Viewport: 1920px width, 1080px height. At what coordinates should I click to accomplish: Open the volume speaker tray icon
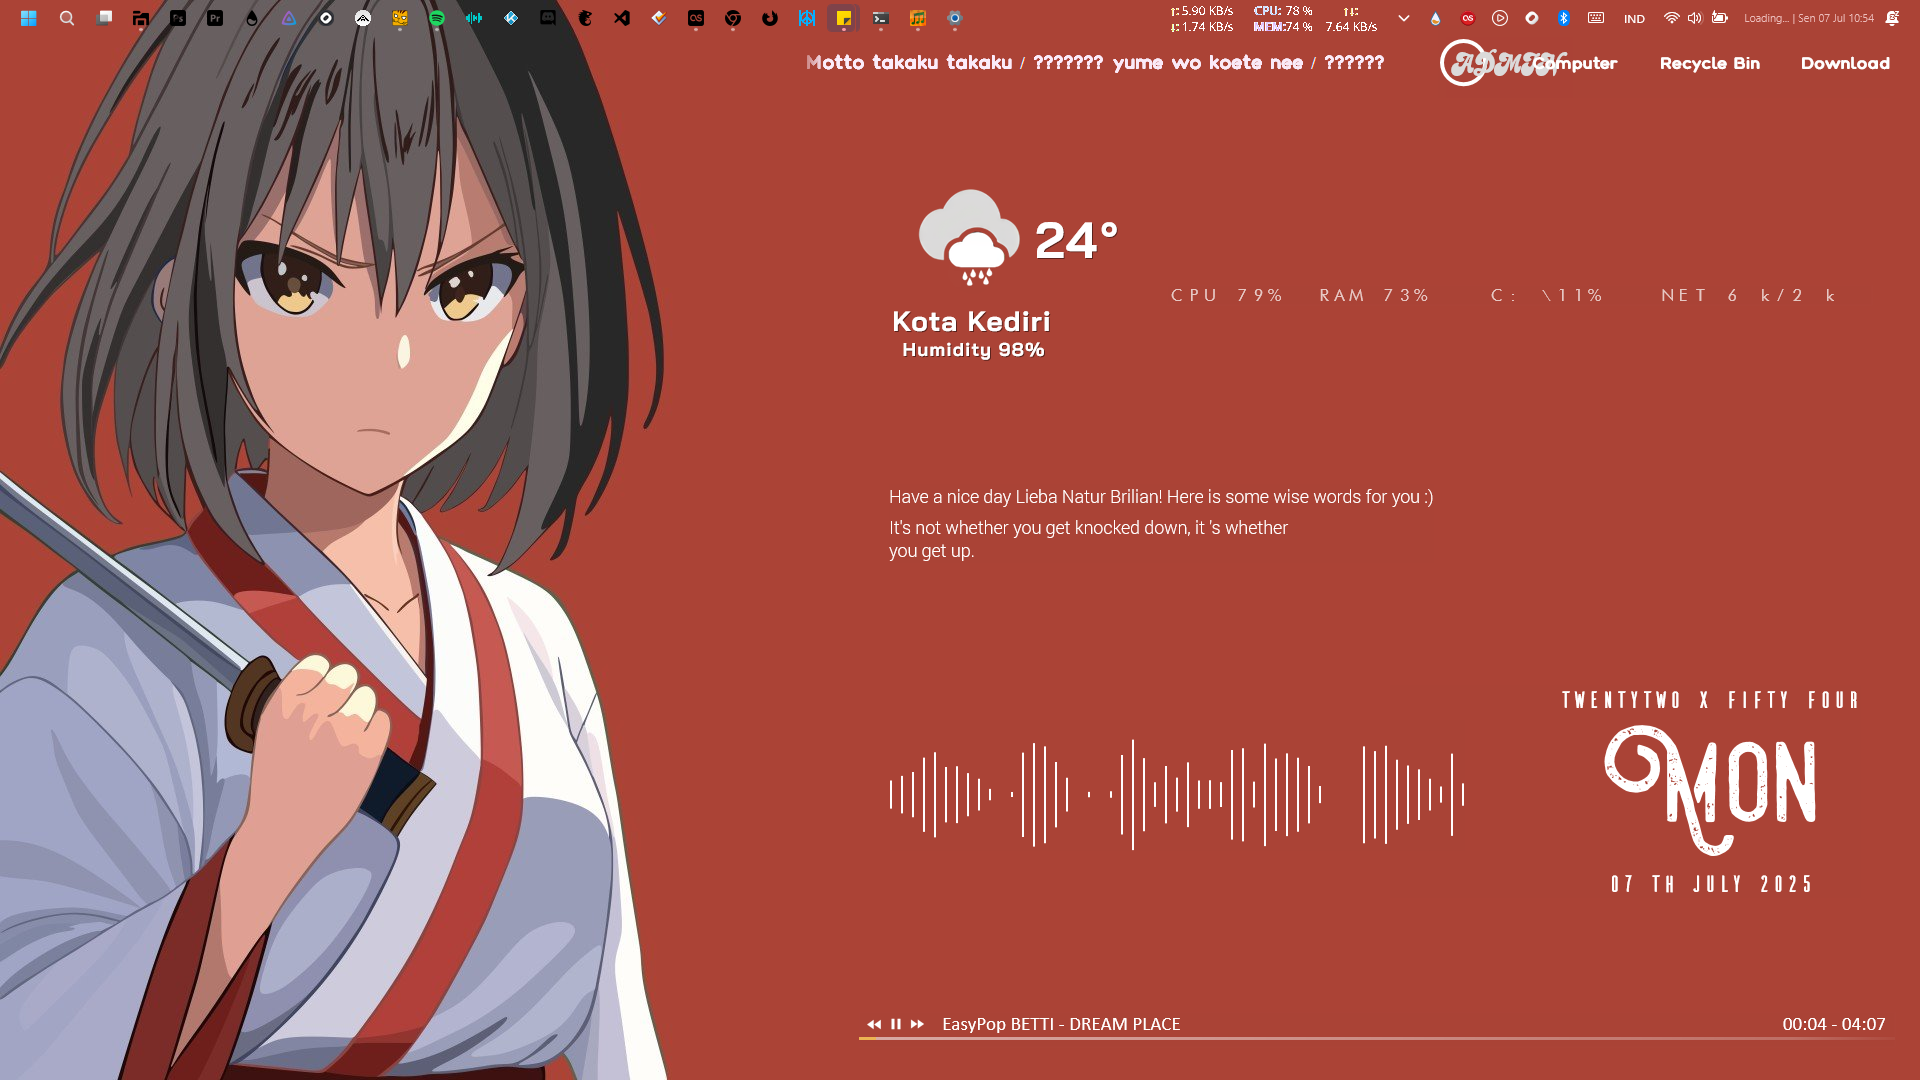click(1694, 18)
